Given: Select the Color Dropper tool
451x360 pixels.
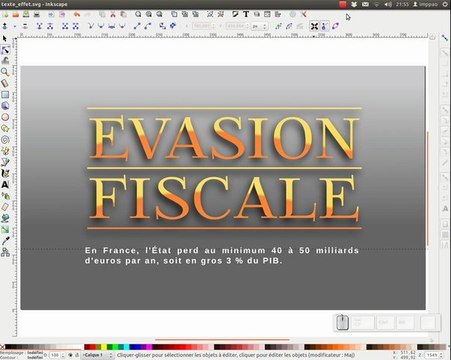Looking at the screenshot, I should [5, 241].
